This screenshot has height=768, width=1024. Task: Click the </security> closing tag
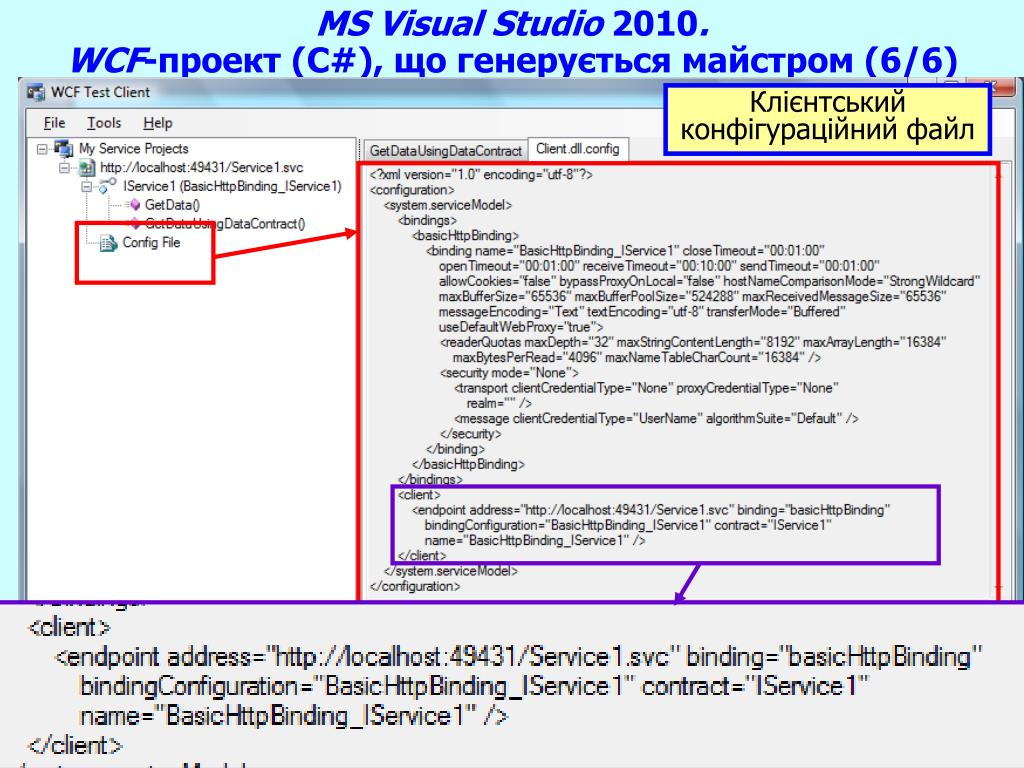tap(470, 434)
